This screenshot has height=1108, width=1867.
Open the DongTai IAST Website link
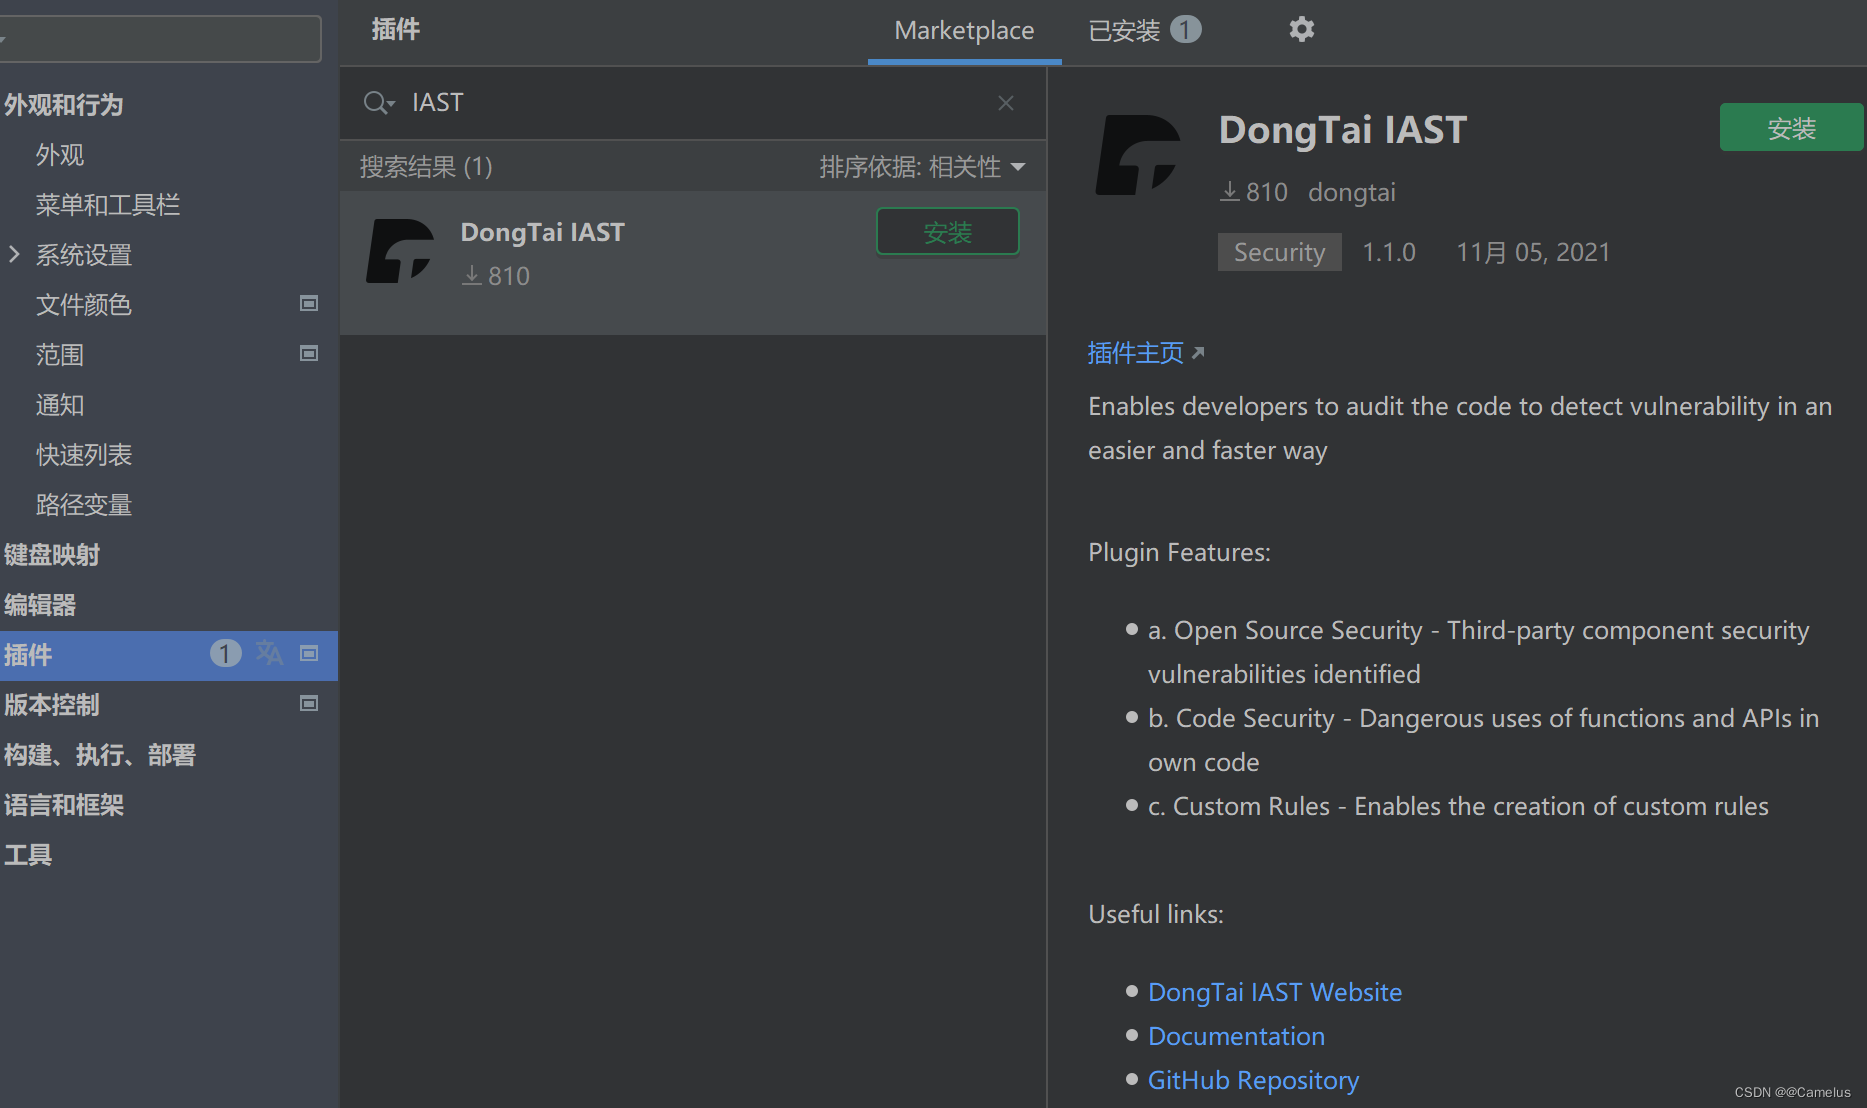click(x=1274, y=991)
